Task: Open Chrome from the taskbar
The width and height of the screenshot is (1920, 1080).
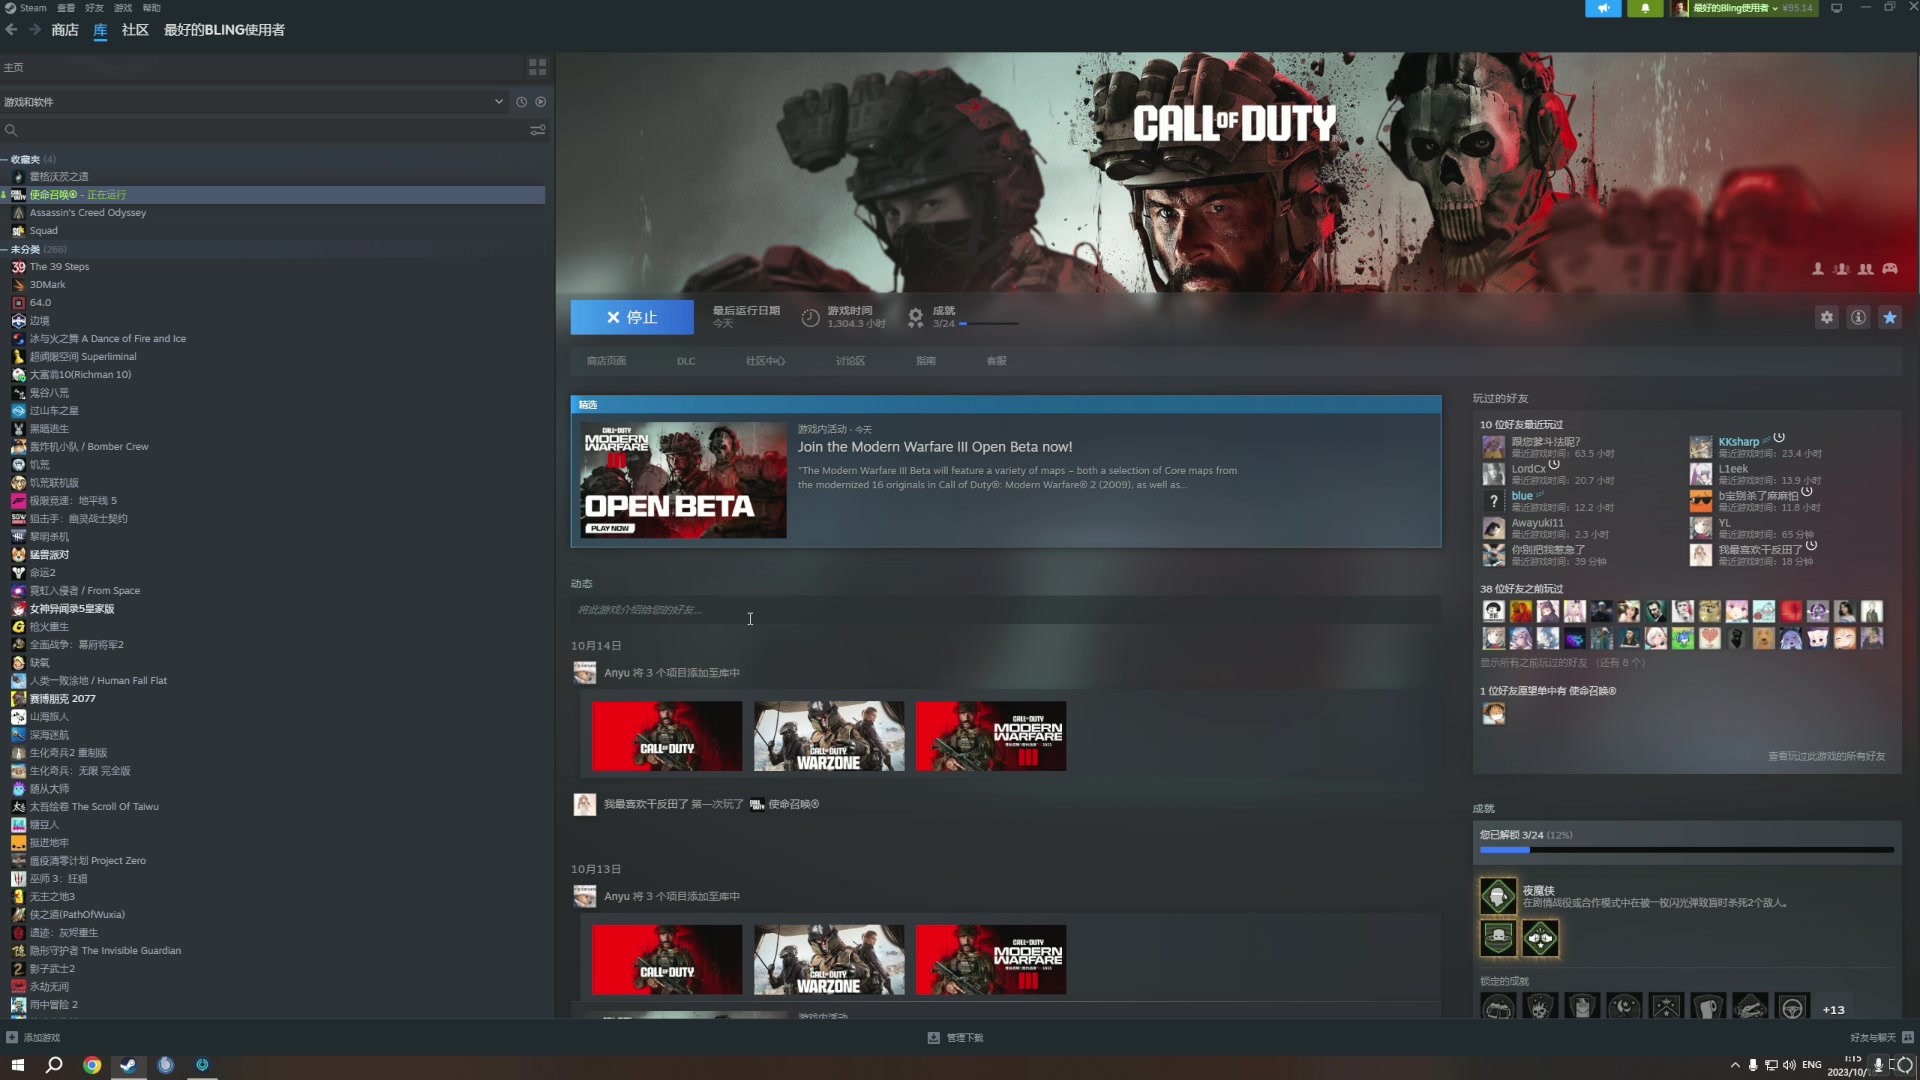Action: [x=92, y=1065]
